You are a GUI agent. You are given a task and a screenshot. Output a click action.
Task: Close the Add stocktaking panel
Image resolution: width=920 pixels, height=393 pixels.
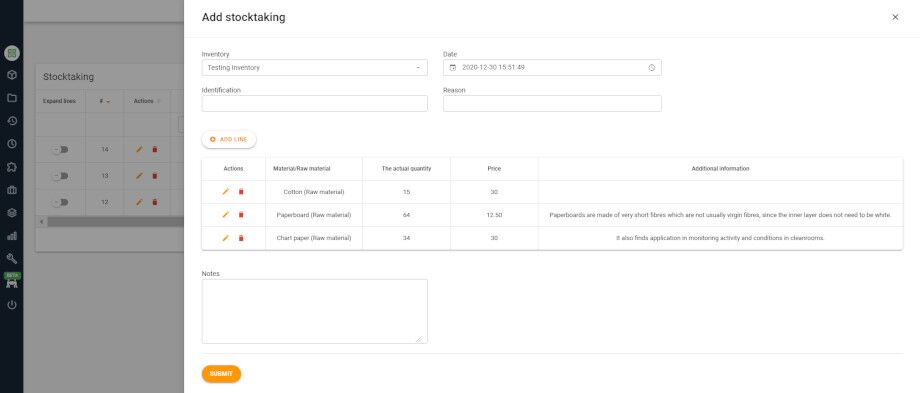tap(895, 17)
